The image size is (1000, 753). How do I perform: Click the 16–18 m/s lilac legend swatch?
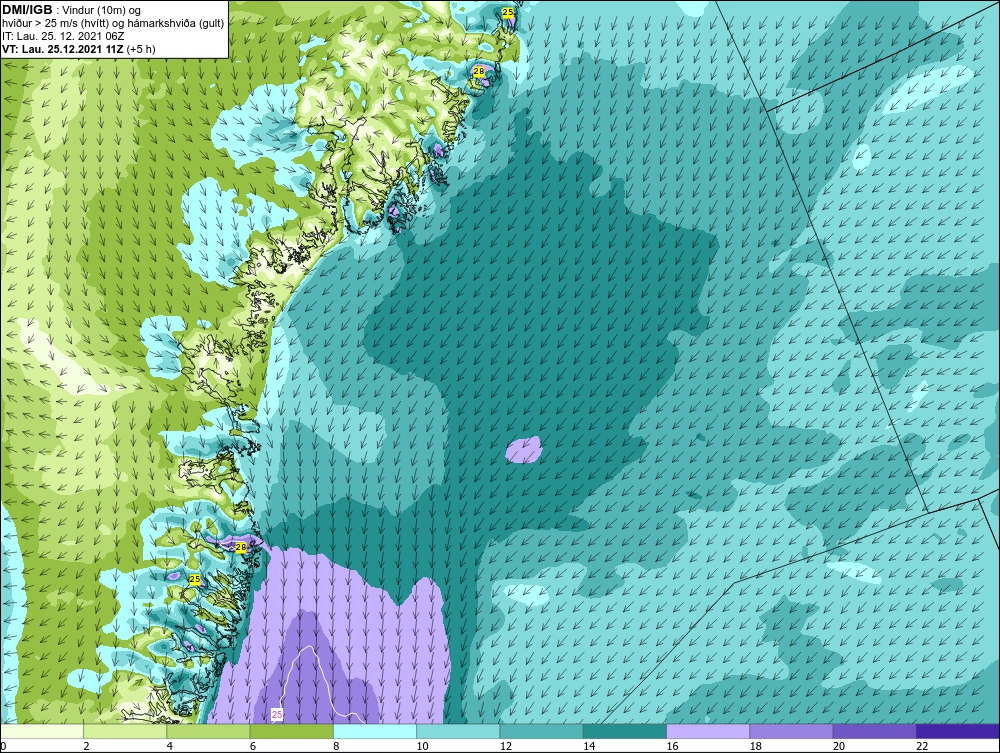pos(708,731)
